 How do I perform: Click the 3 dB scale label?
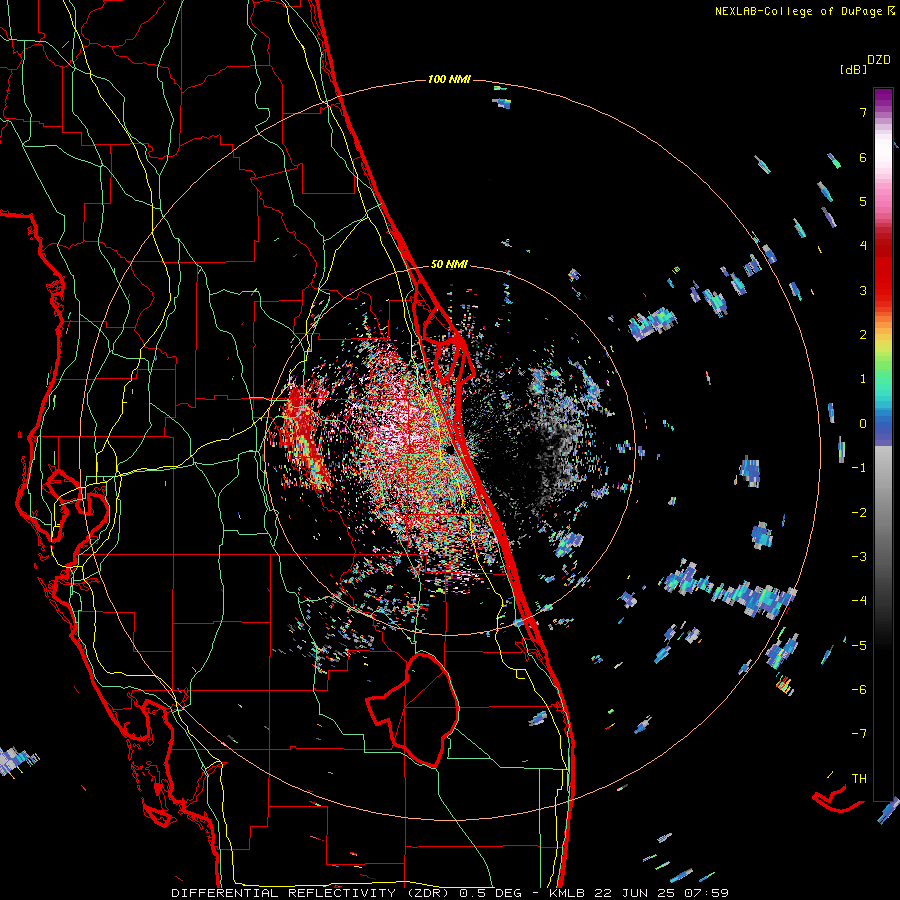pos(863,290)
